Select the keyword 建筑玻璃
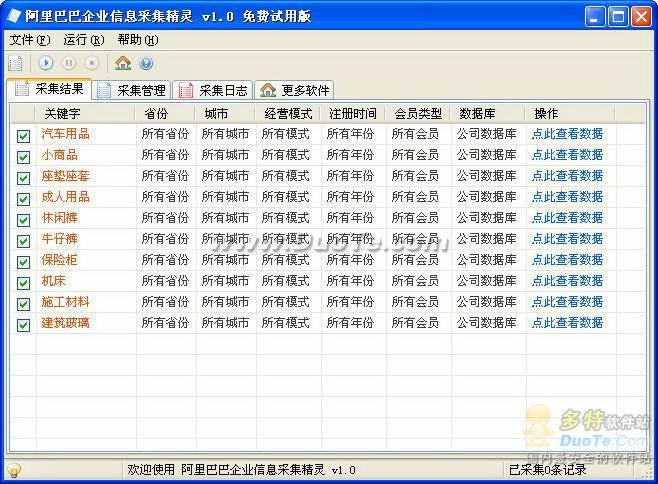This screenshot has width=658, height=484. [x=65, y=323]
